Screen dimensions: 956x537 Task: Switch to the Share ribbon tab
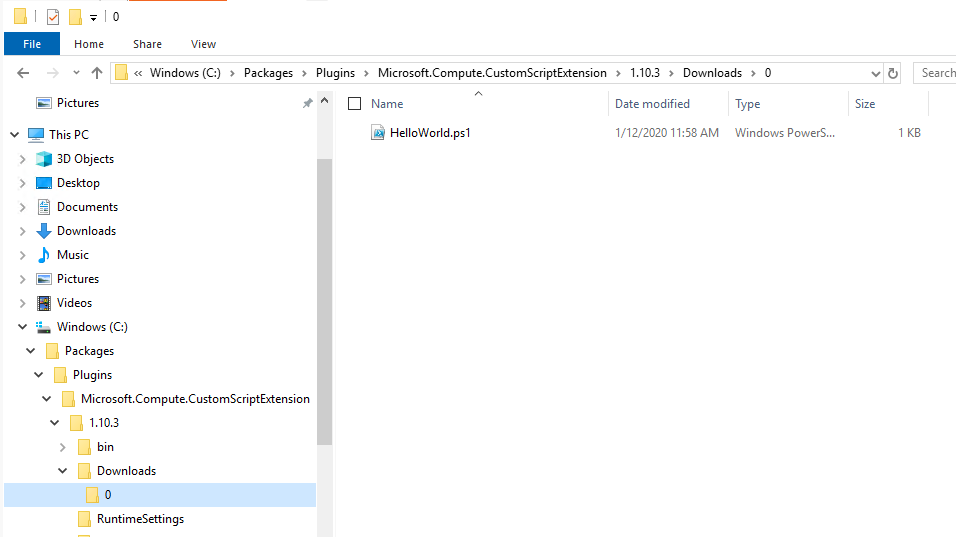pyautogui.click(x=148, y=44)
